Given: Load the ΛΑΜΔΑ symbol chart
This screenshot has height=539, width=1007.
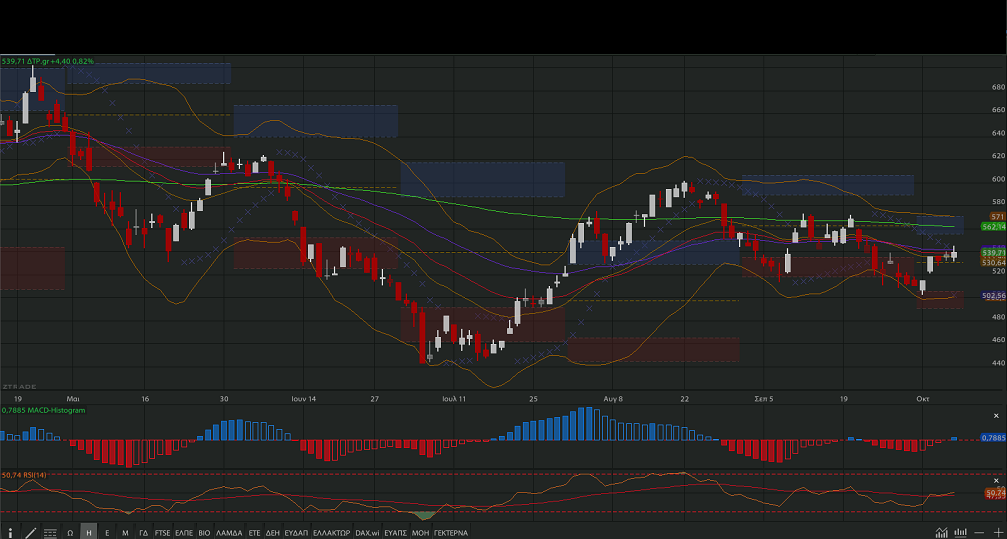Looking at the screenshot, I should tap(229, 533).
